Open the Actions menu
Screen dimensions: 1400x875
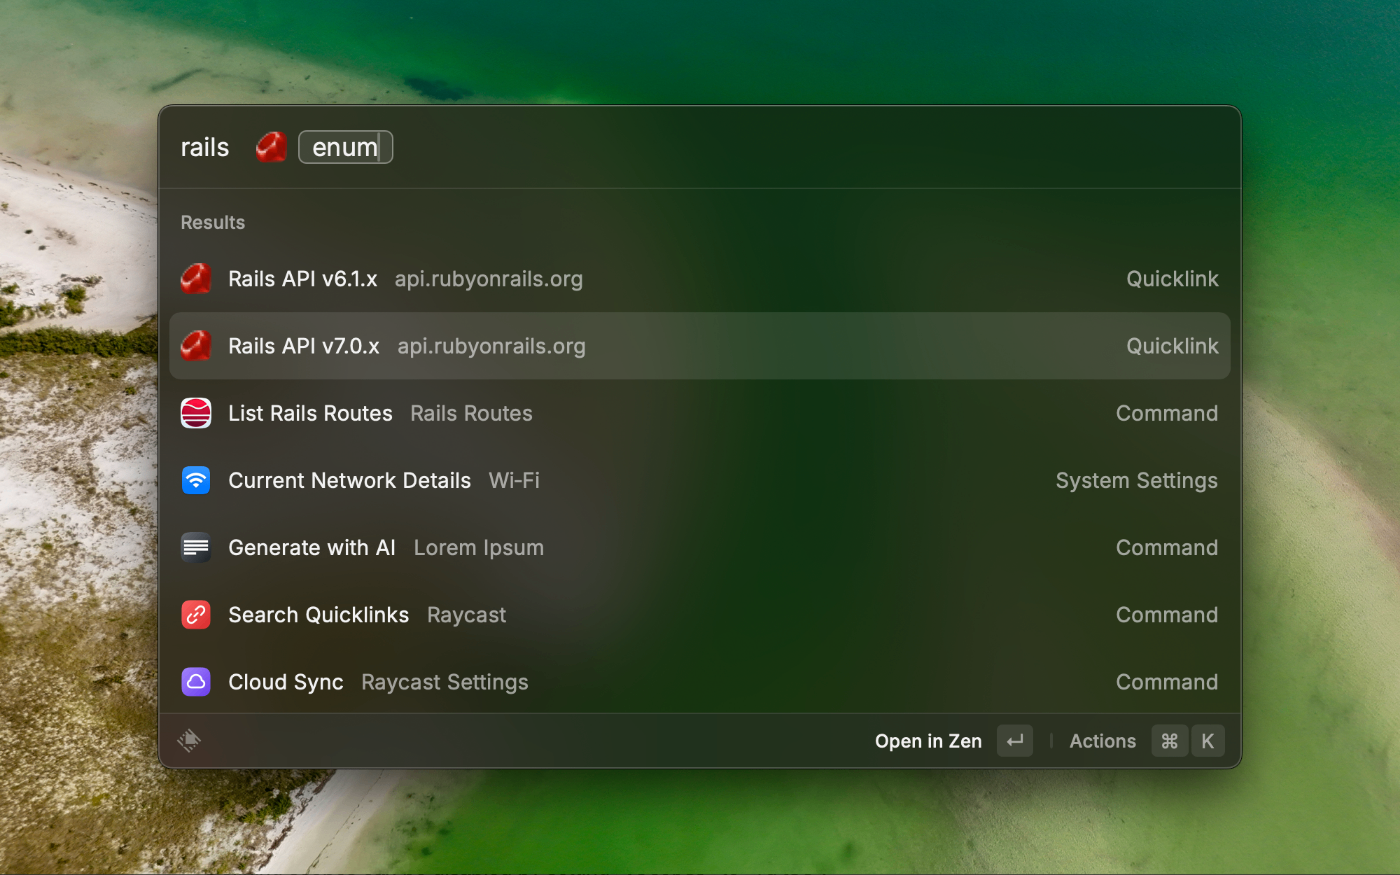pyautogui.click(x=1103, y=741)
